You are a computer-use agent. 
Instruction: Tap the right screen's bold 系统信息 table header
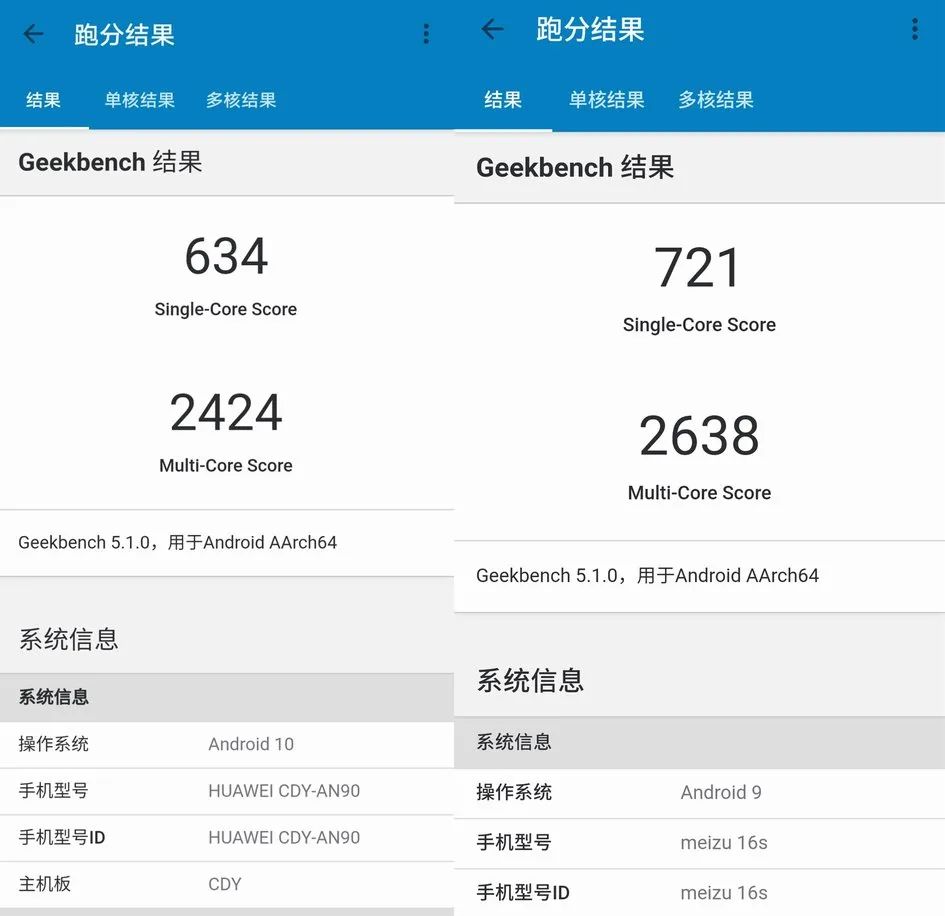pos(514,742)
